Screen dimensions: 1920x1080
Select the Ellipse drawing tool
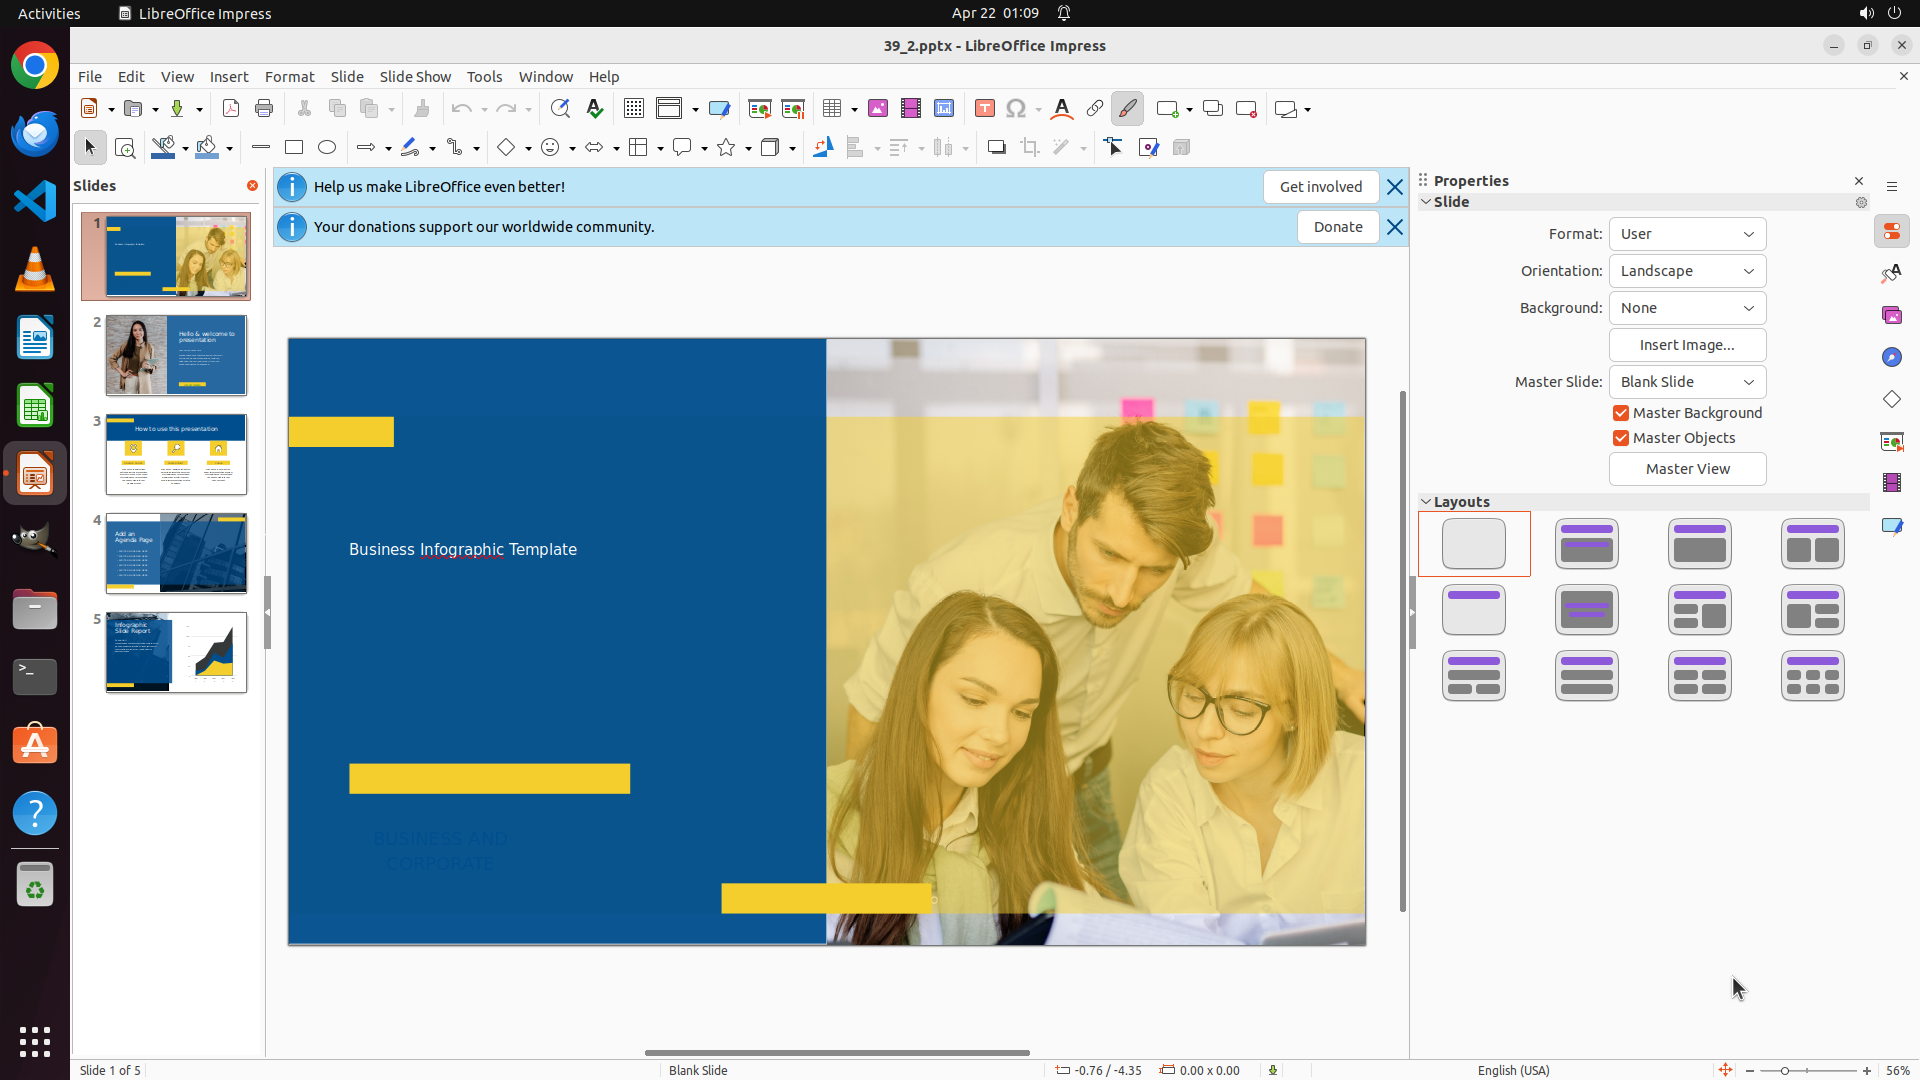(x=327, y=148)
